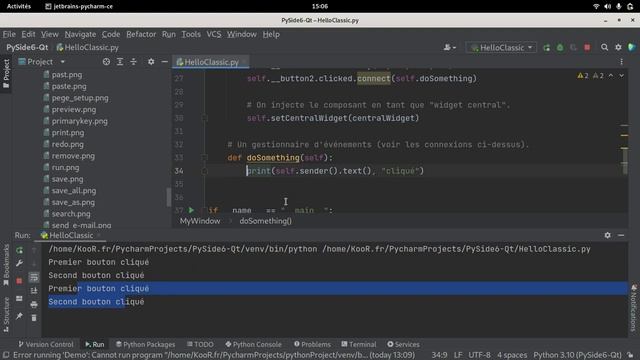Open the VCS menu
Screen dimensions: 640x360
(x=214, y=34)
